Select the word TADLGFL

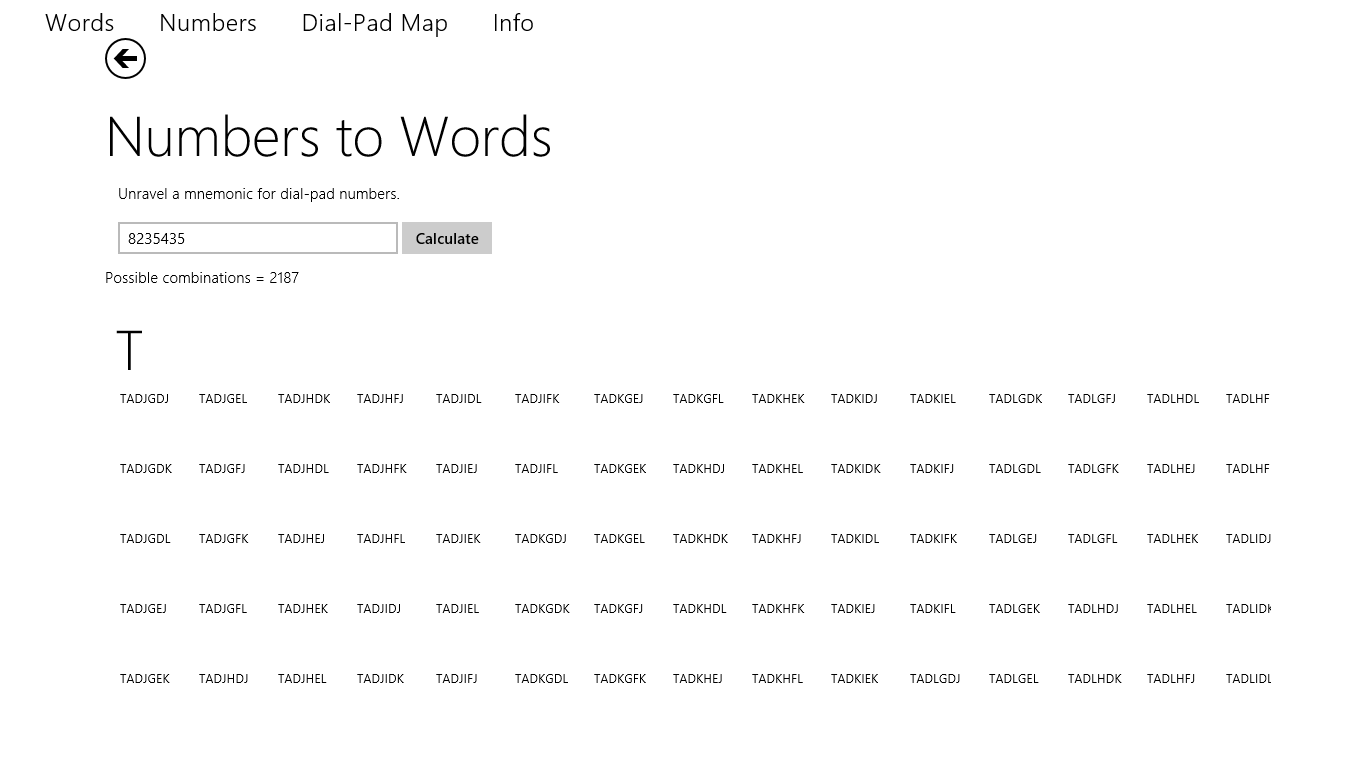pos(1092,539)
